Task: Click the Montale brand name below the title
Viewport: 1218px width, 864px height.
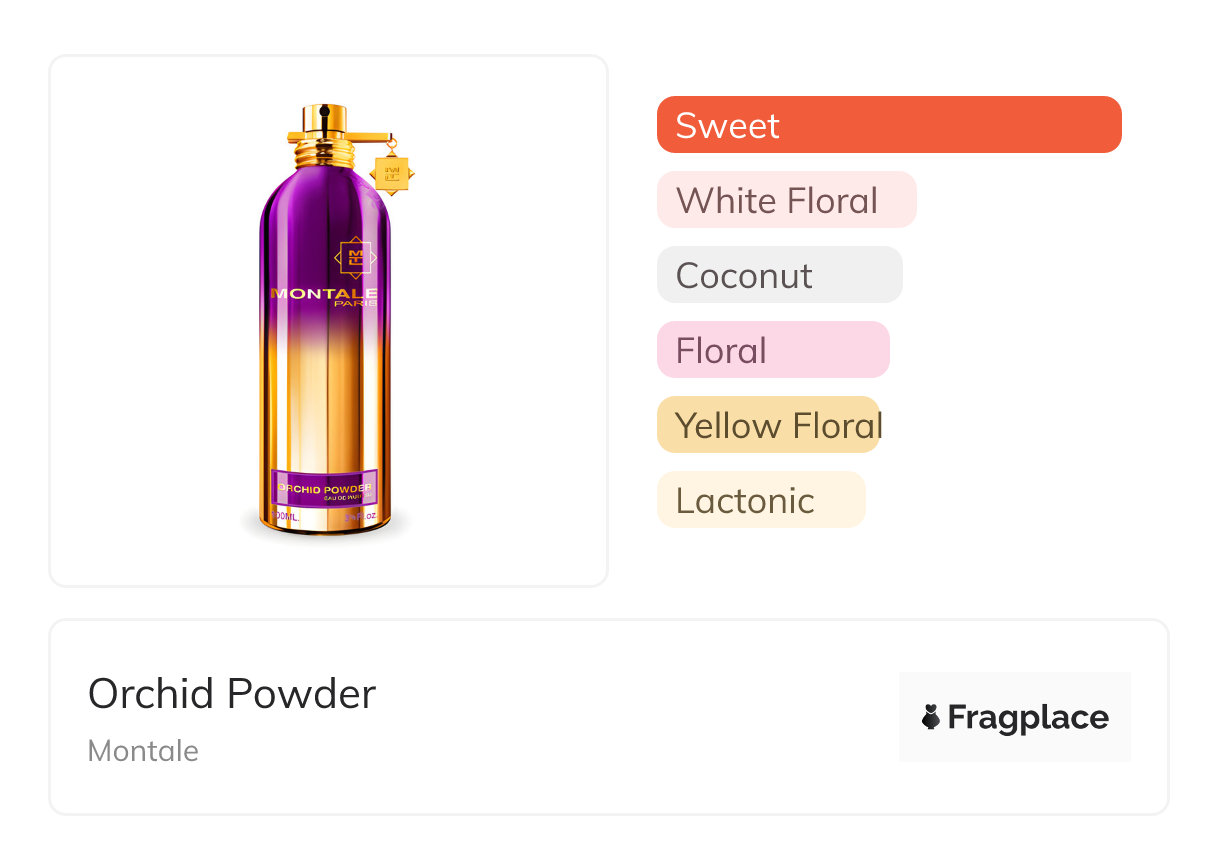Action: coord(143,751)
